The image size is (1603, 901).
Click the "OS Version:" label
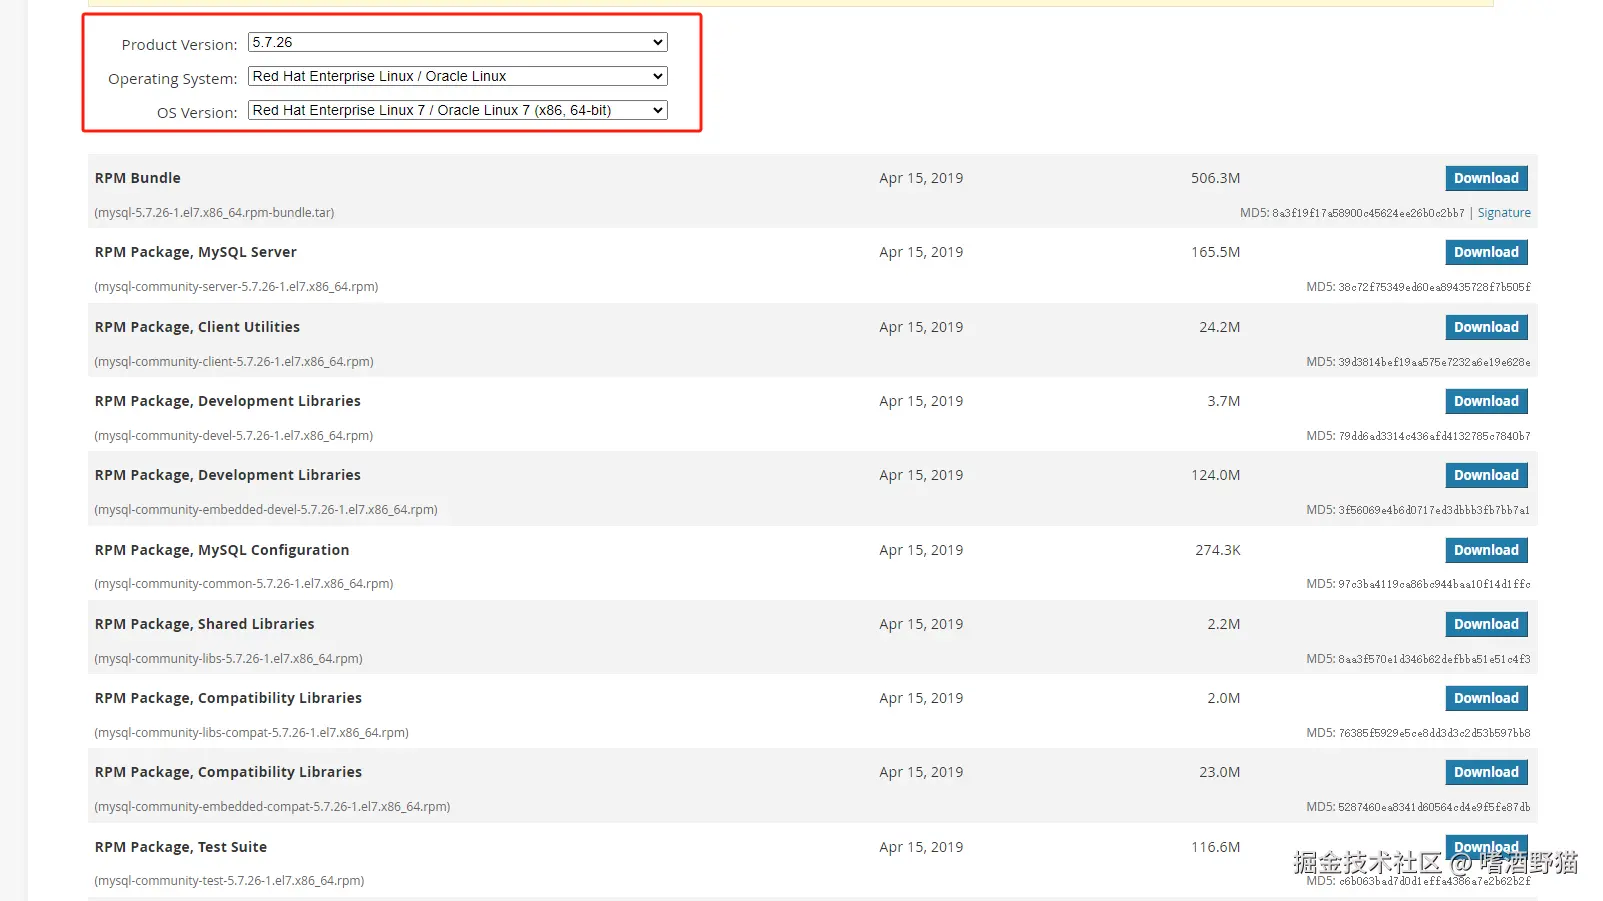tap(197, 113)
